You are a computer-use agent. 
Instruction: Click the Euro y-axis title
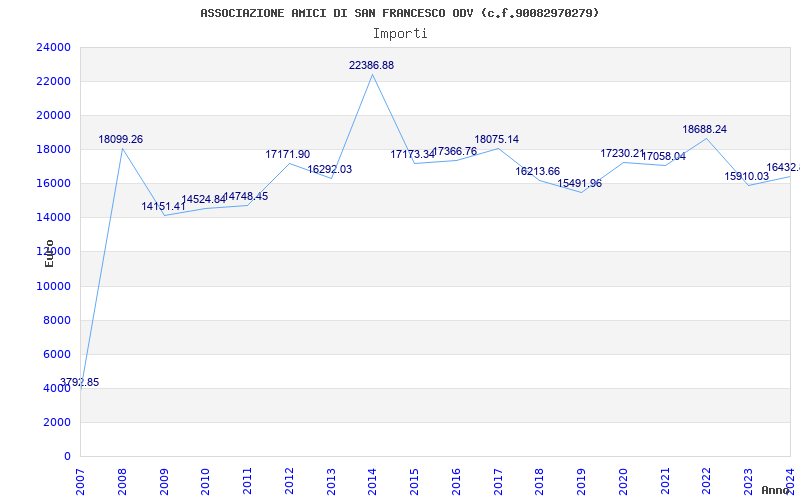(49, 253)
